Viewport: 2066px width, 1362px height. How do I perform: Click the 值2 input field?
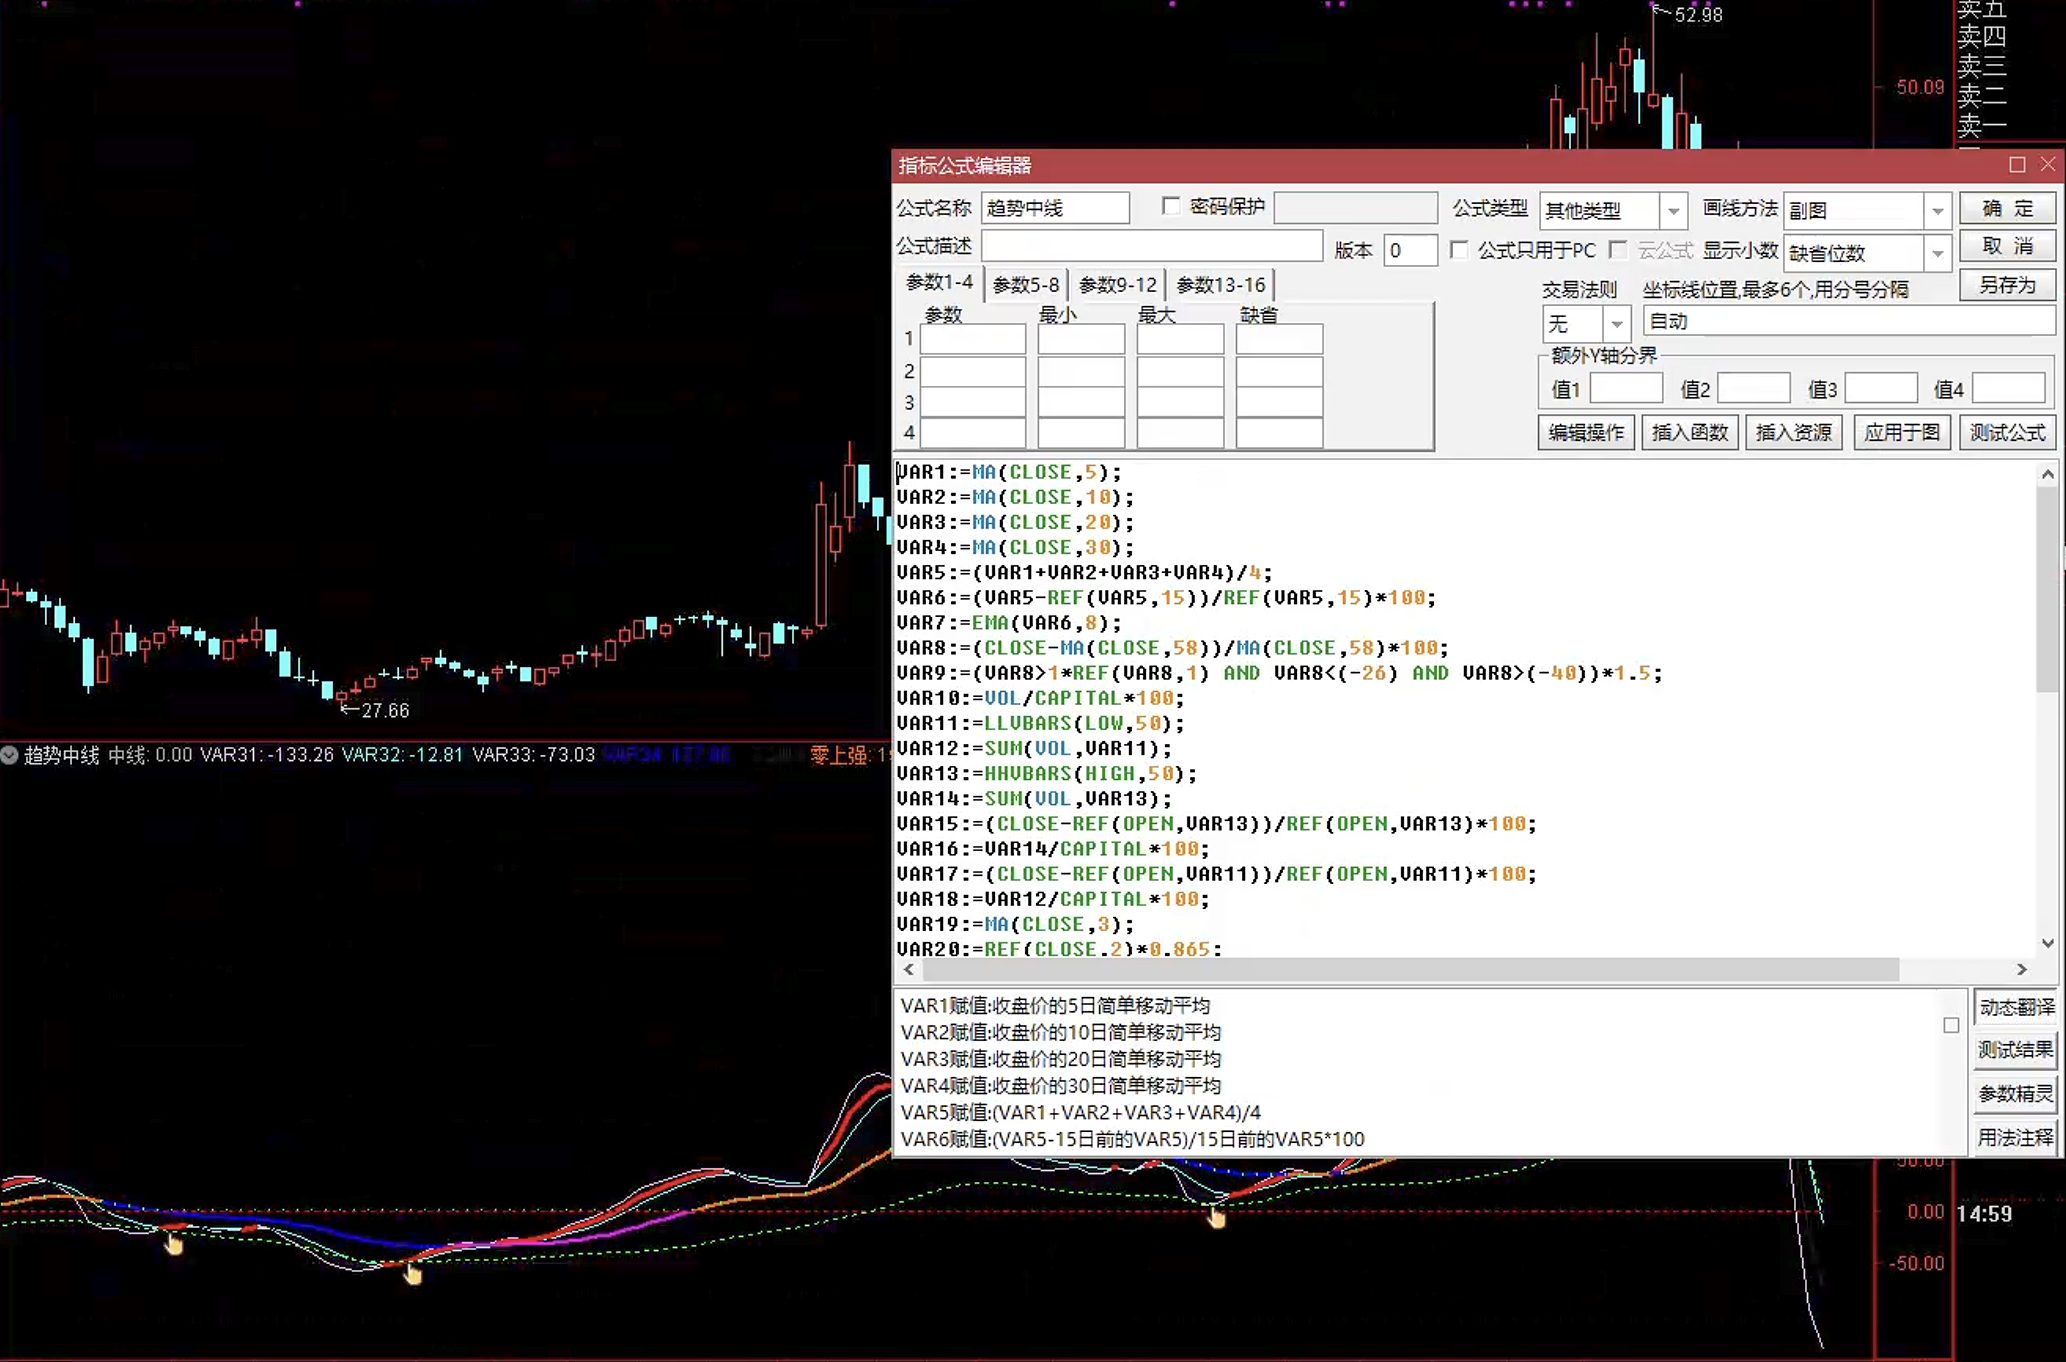[1753, 388]
